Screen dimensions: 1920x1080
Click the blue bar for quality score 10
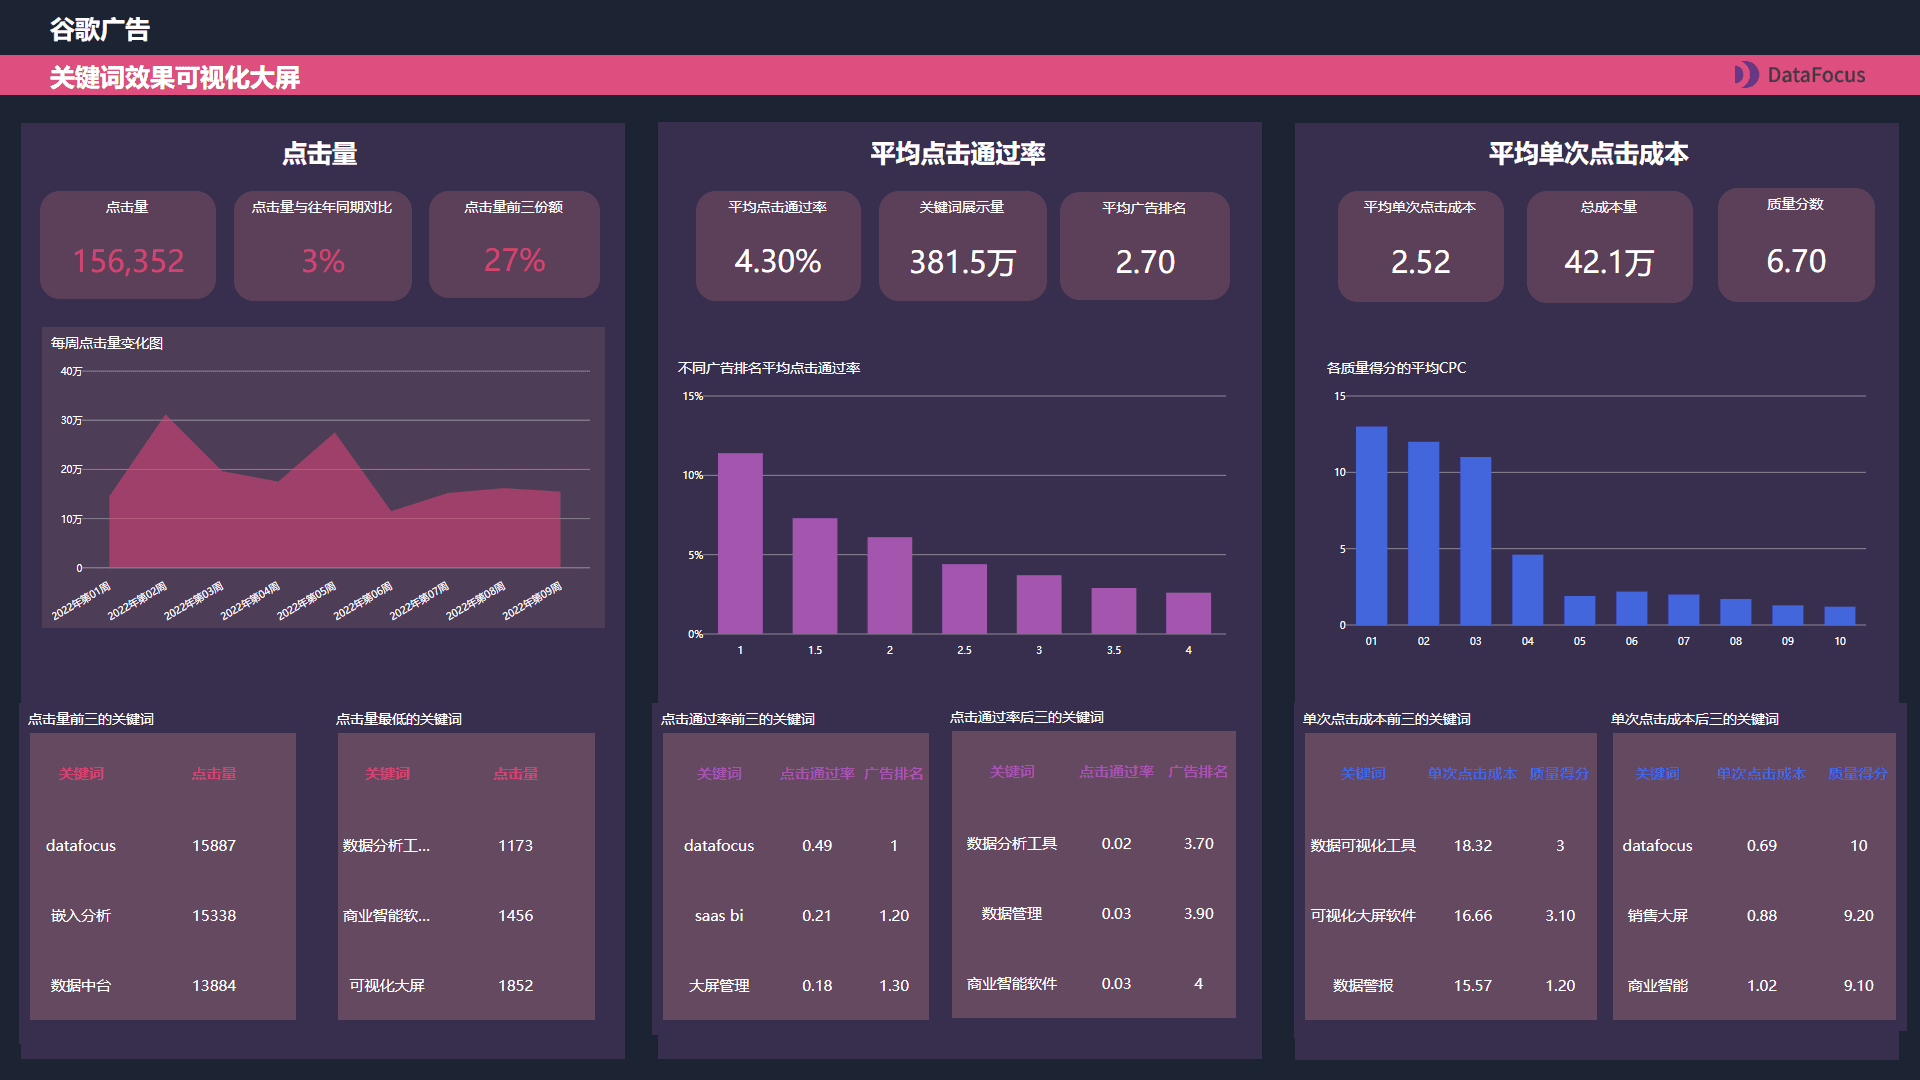pos(1839,616)
